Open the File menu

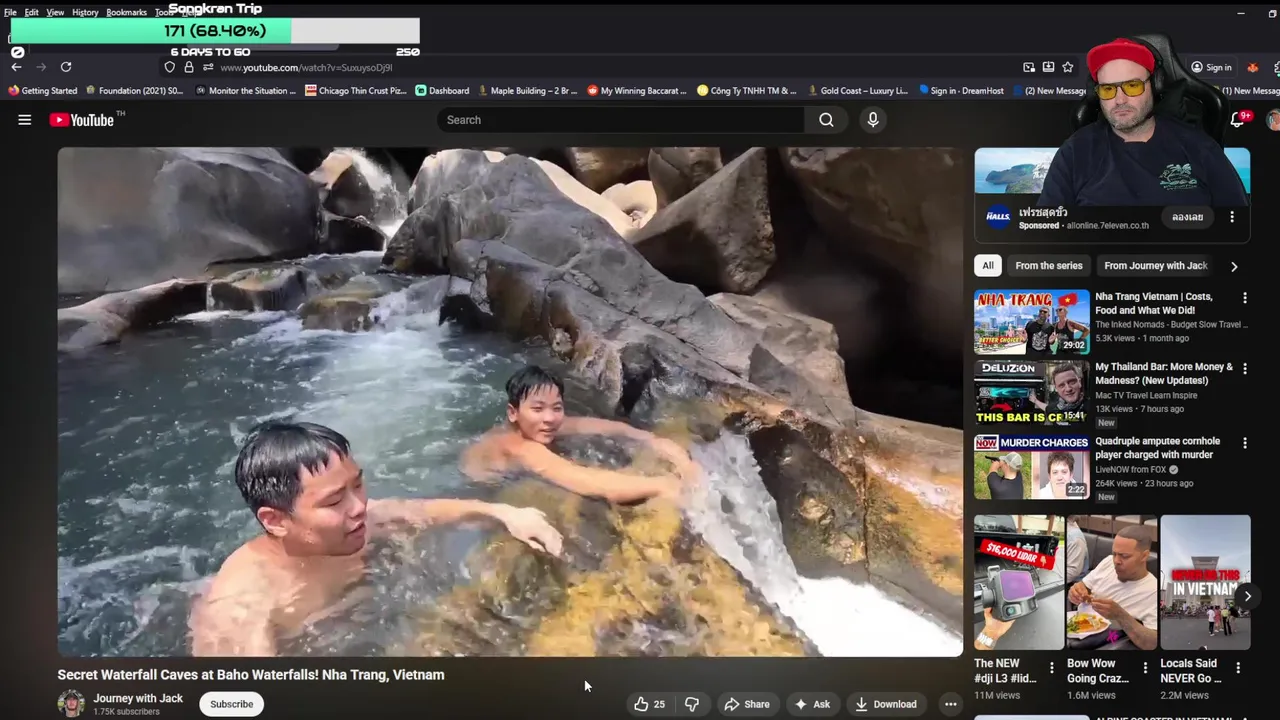(x=10, y=12)
